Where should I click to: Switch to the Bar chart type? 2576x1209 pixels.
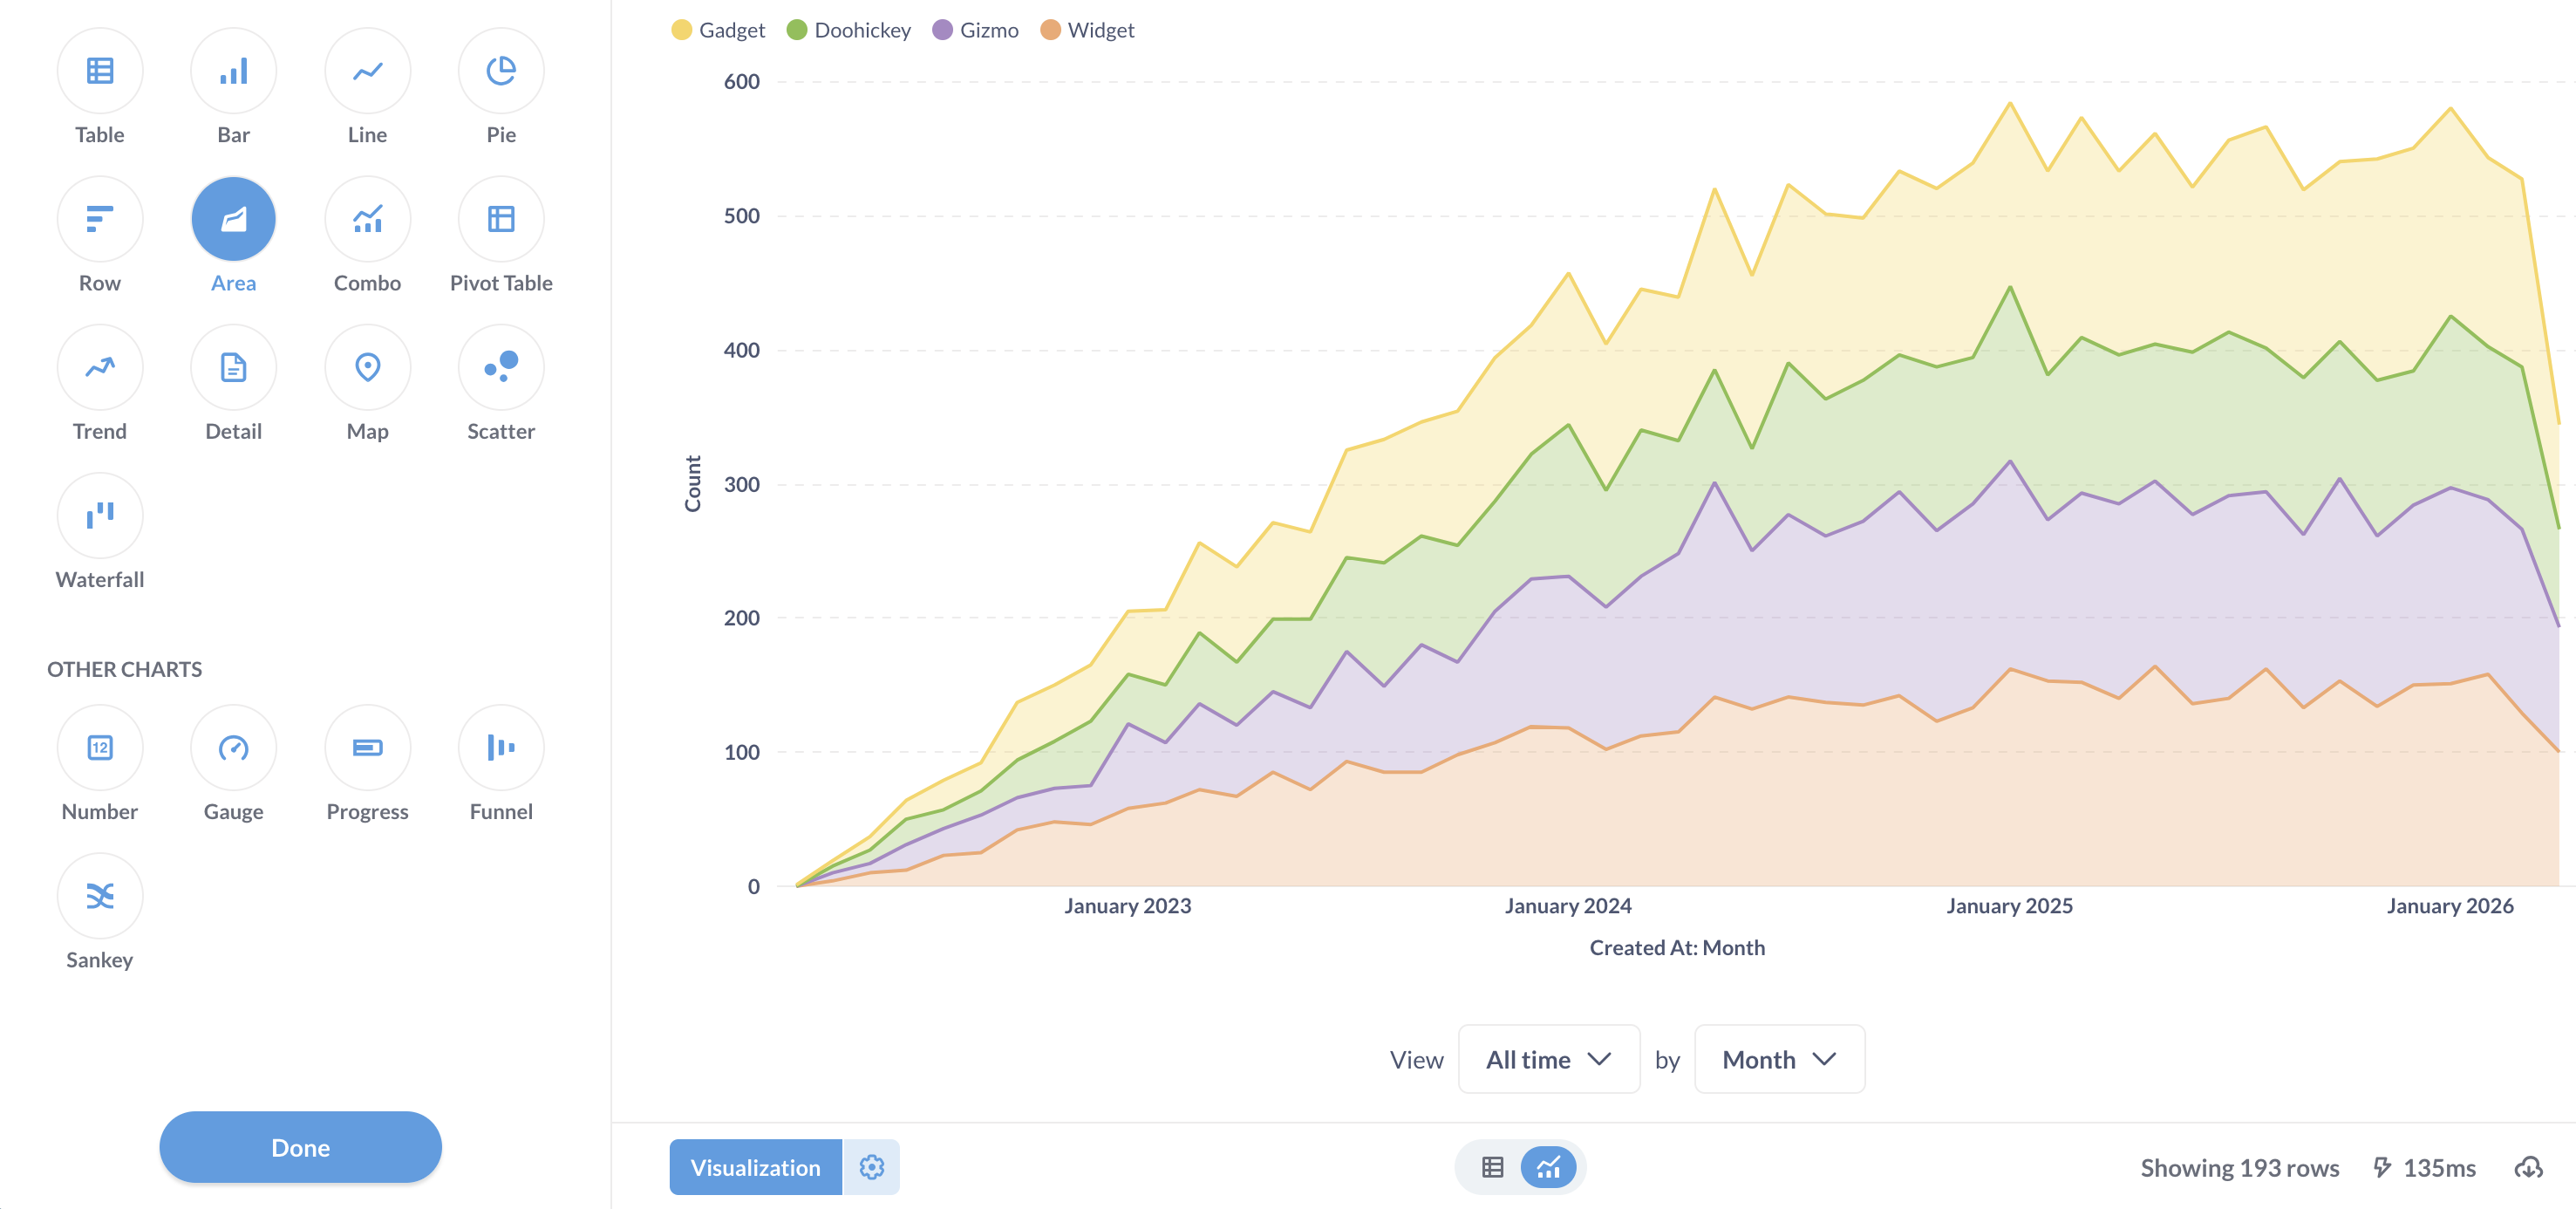click(x=233, y=70)
